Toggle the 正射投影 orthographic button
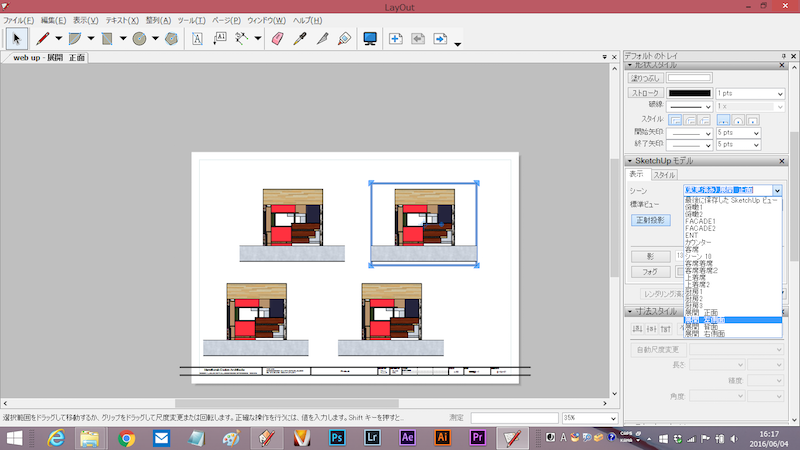The image size is (800, 450). (x=650, y=219)
